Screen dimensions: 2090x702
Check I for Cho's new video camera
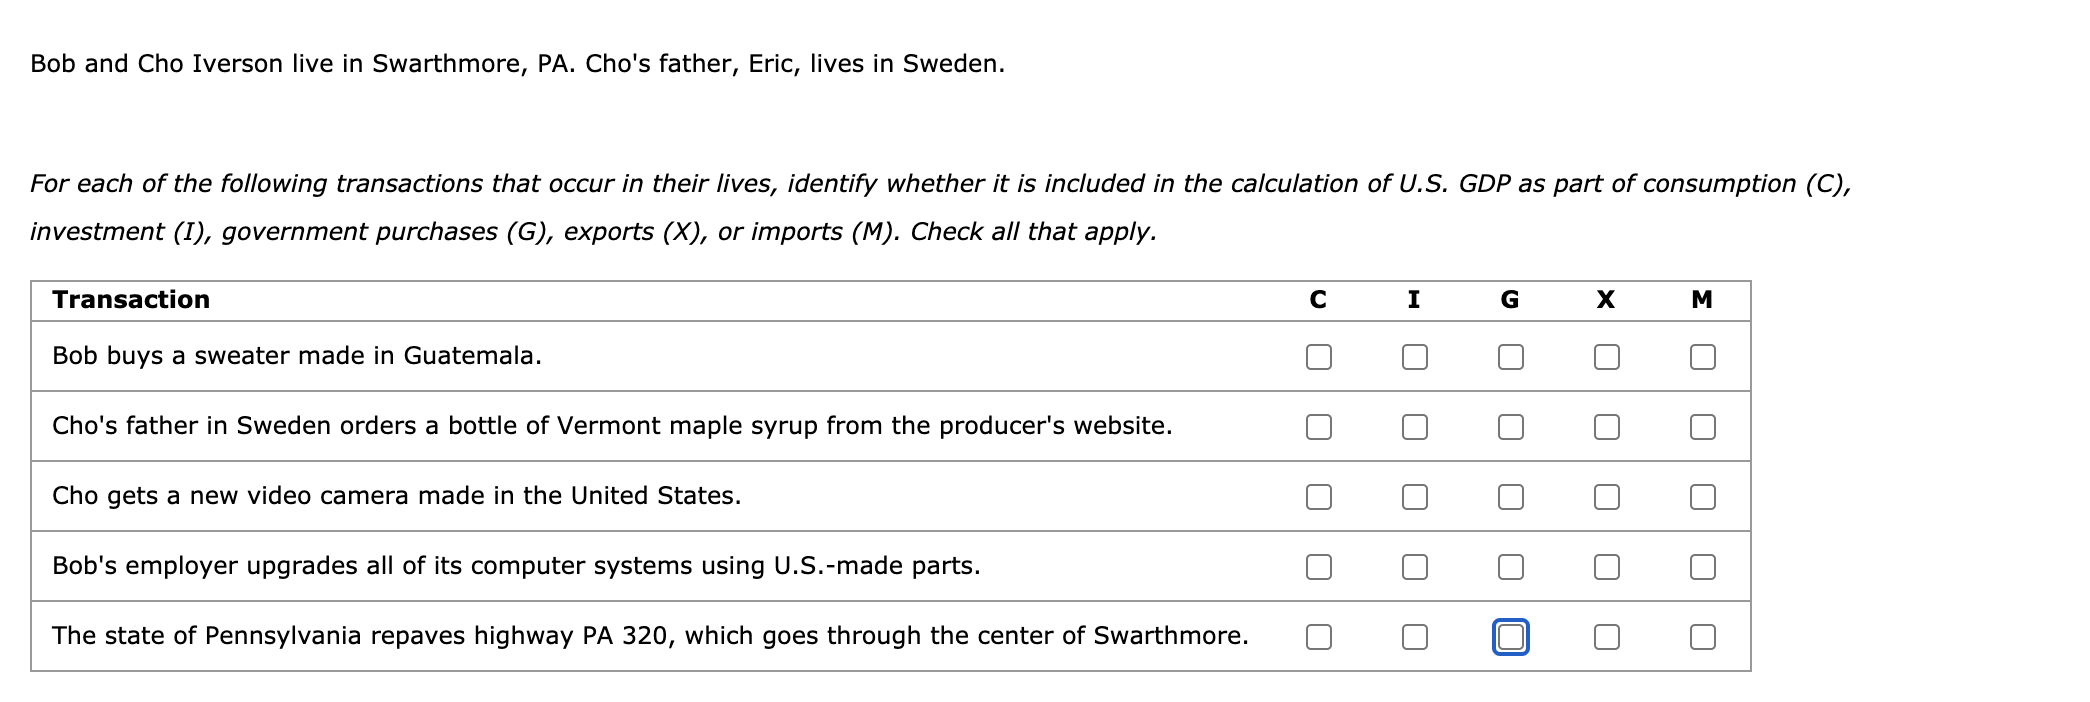pos(1414,497)
